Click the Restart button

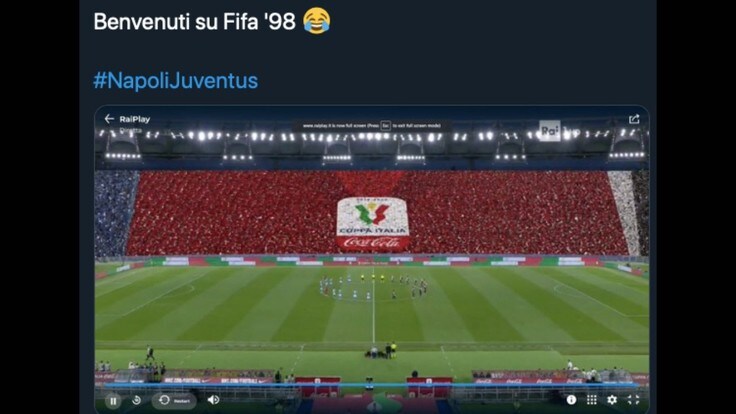(x=175, y=400)
